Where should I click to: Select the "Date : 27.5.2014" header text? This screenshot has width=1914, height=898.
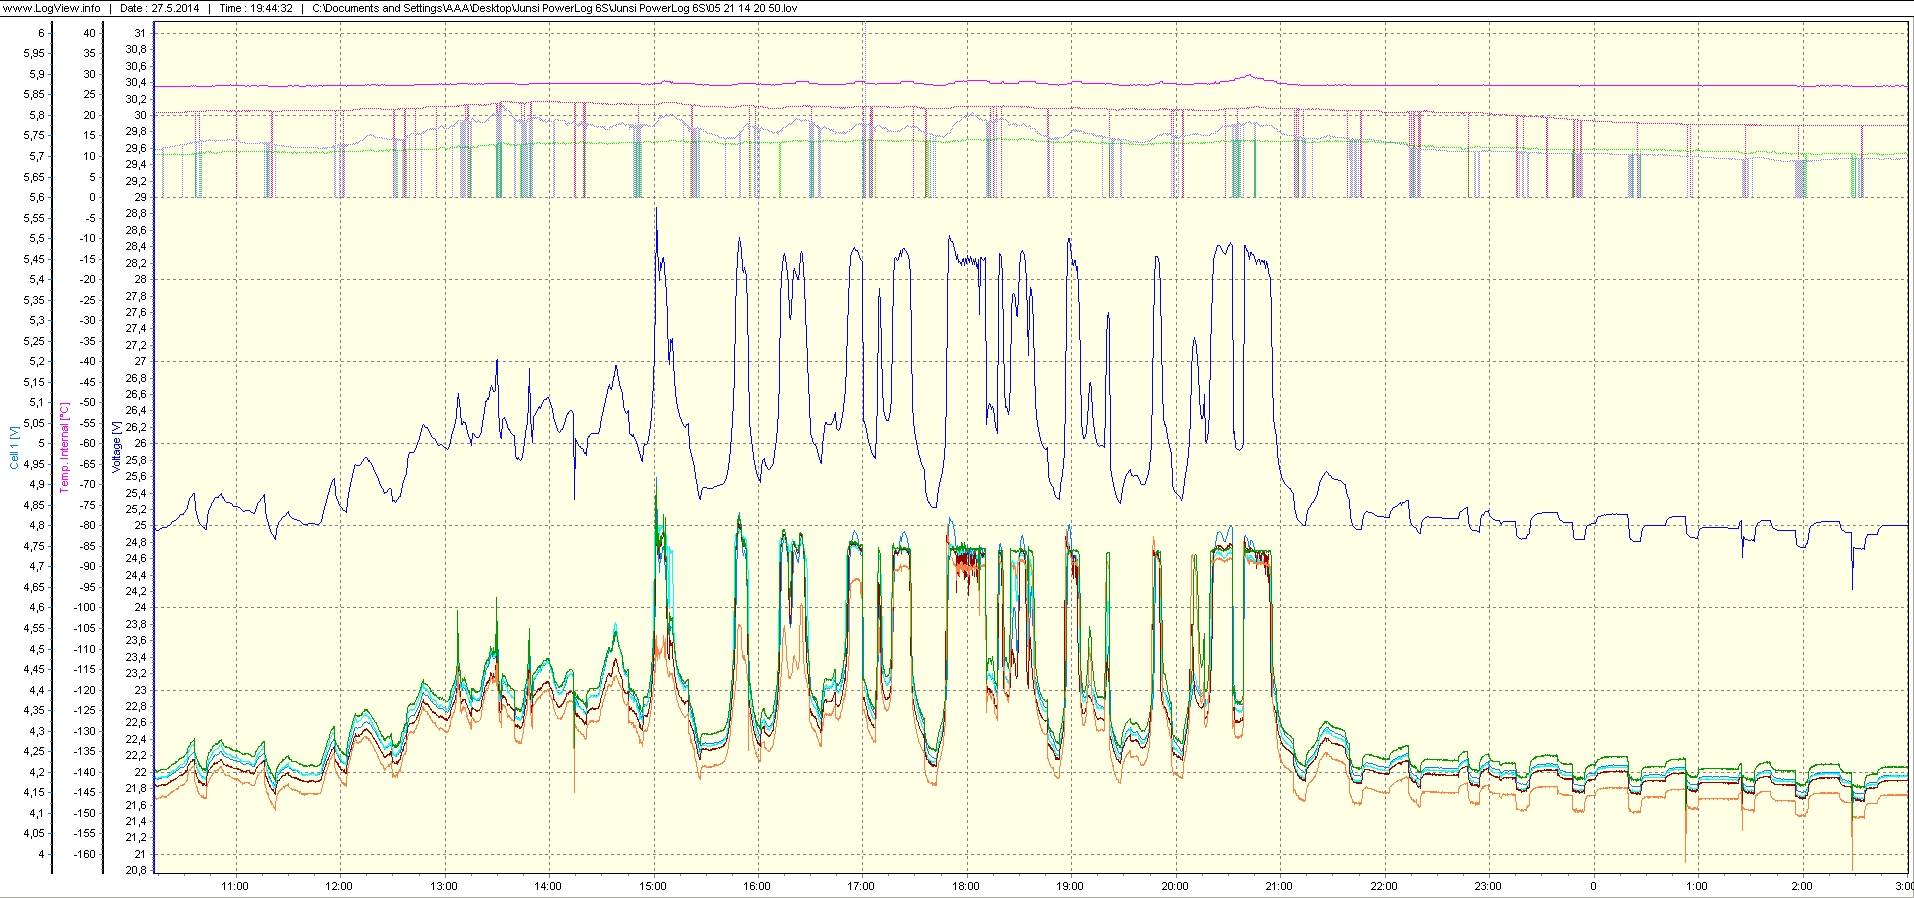(161, 8)
